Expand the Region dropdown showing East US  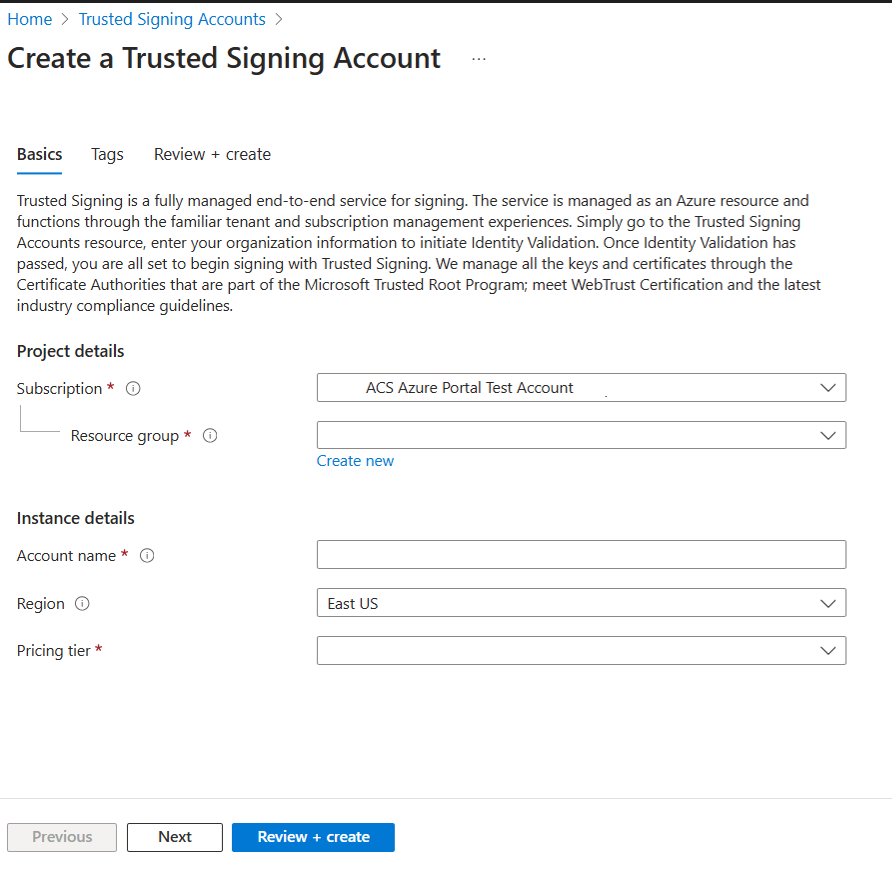(x=581, y=603)
